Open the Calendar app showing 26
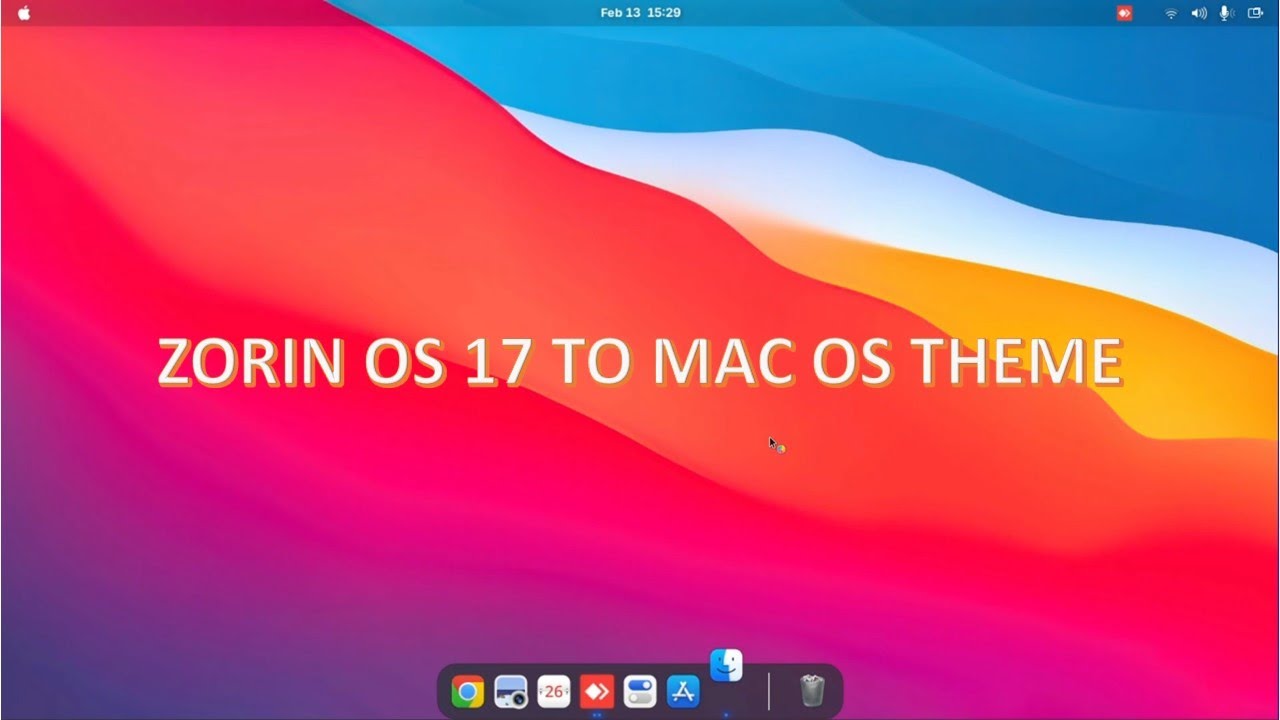Viewport: 1280px width, 720px height. tap(554, 691)
